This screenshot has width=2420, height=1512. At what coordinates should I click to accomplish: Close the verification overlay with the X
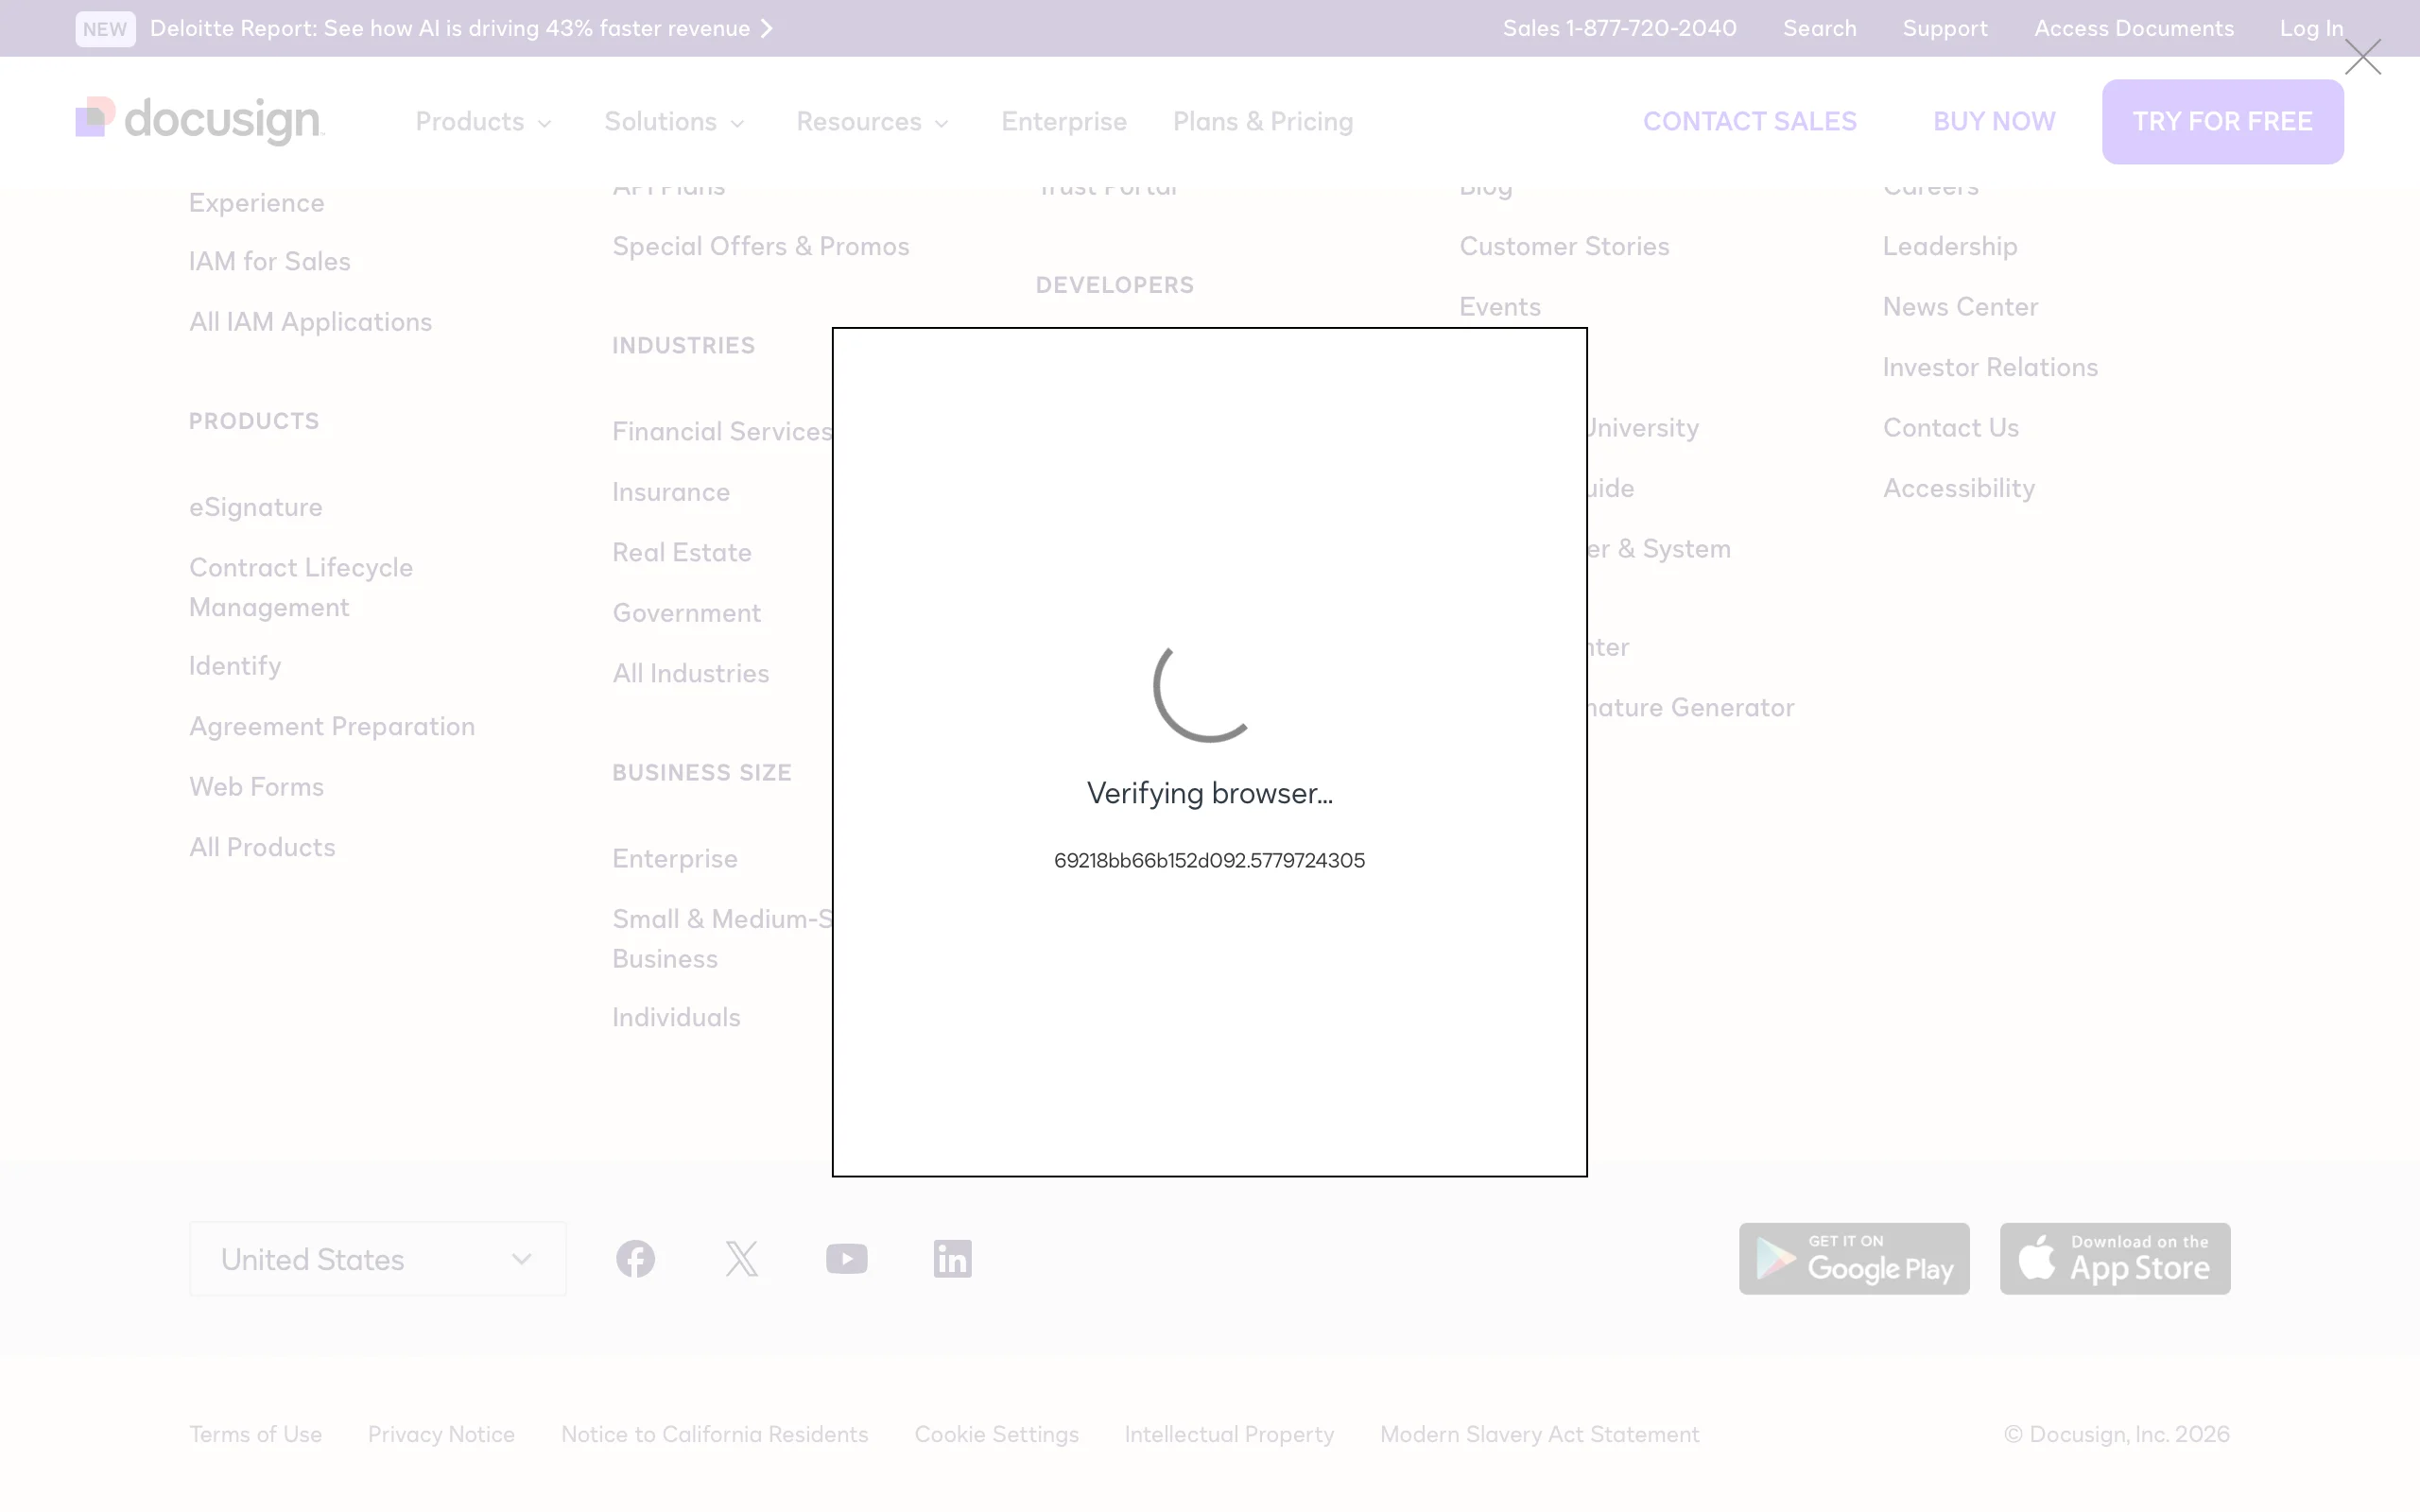click(x=2362, y=57)
